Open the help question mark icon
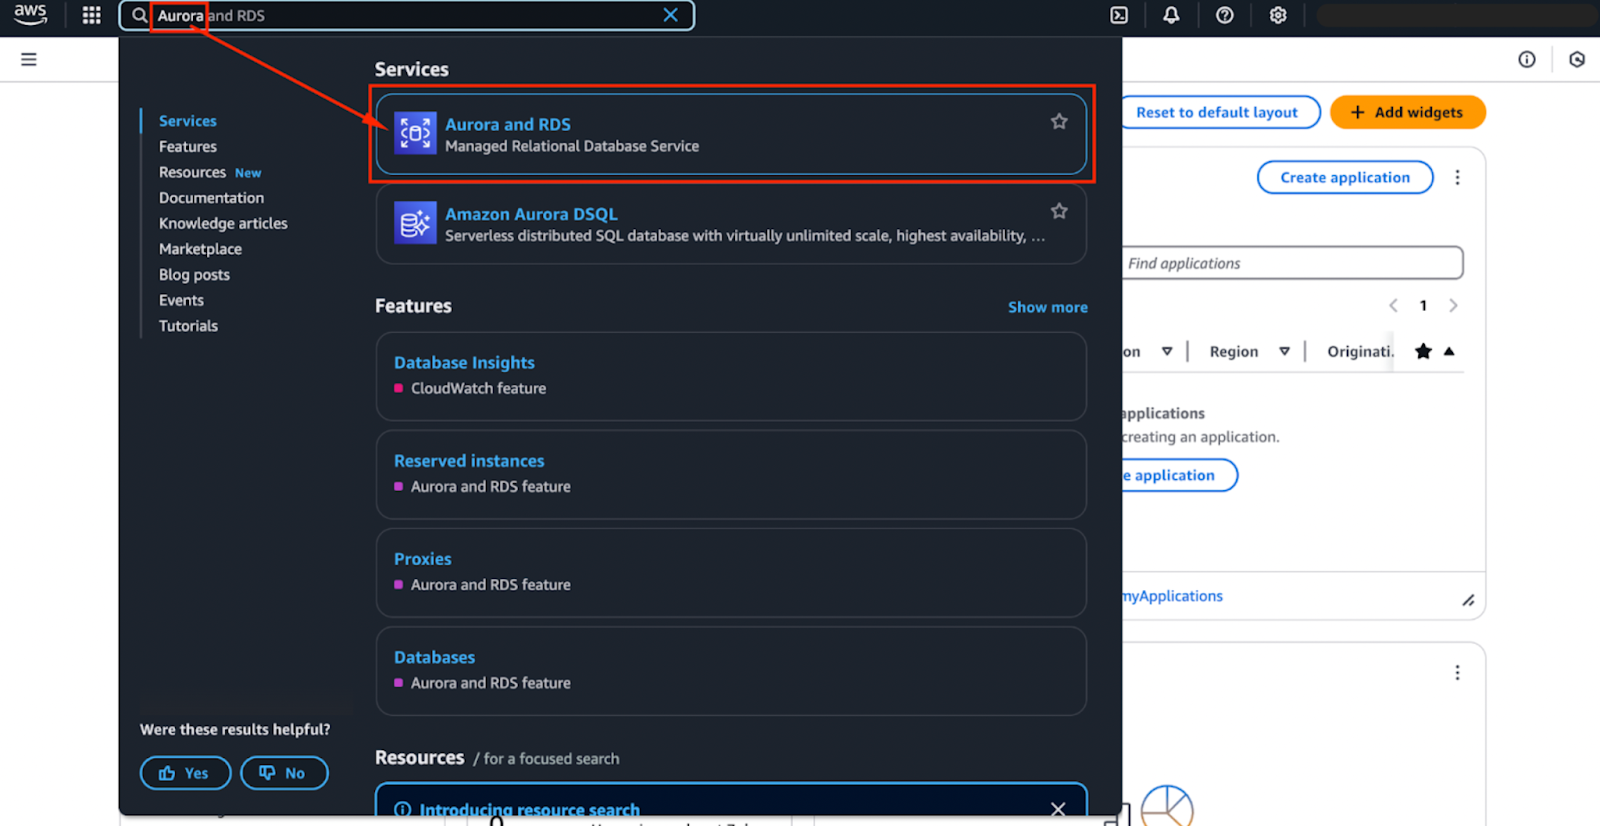Viewport: 1600px width, 826px height. coord(1224,15)
